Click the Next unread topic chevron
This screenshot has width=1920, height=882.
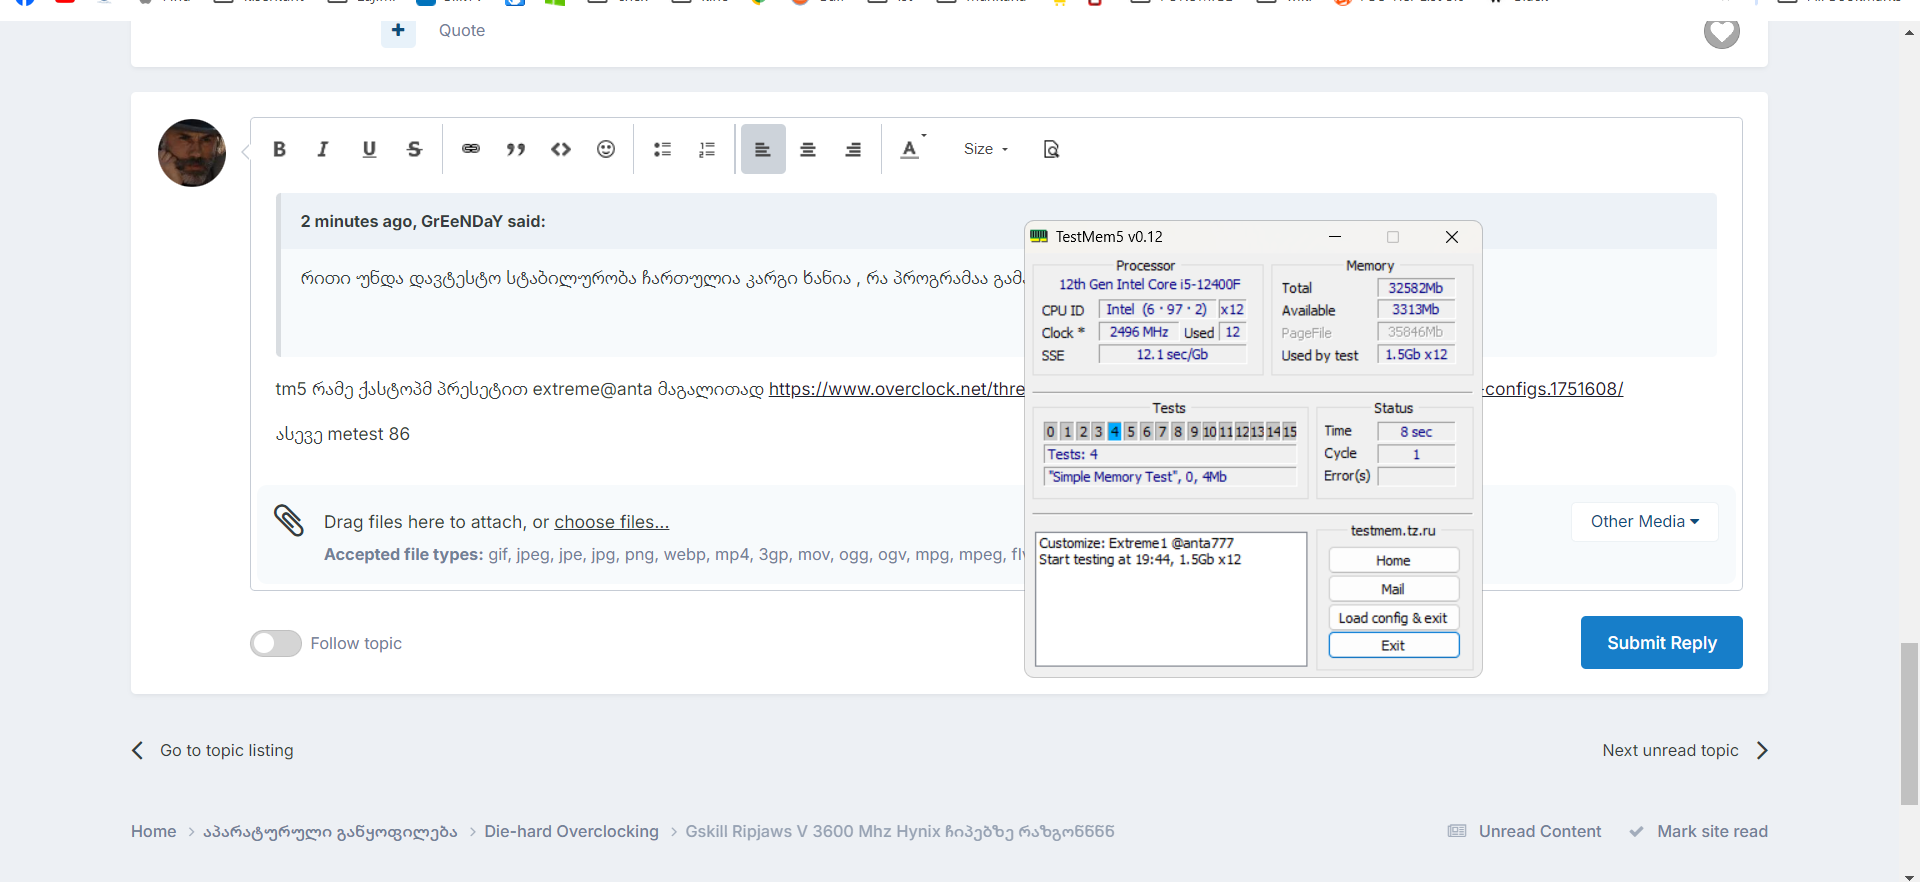pyautogui.click(x=1762, y=750)
